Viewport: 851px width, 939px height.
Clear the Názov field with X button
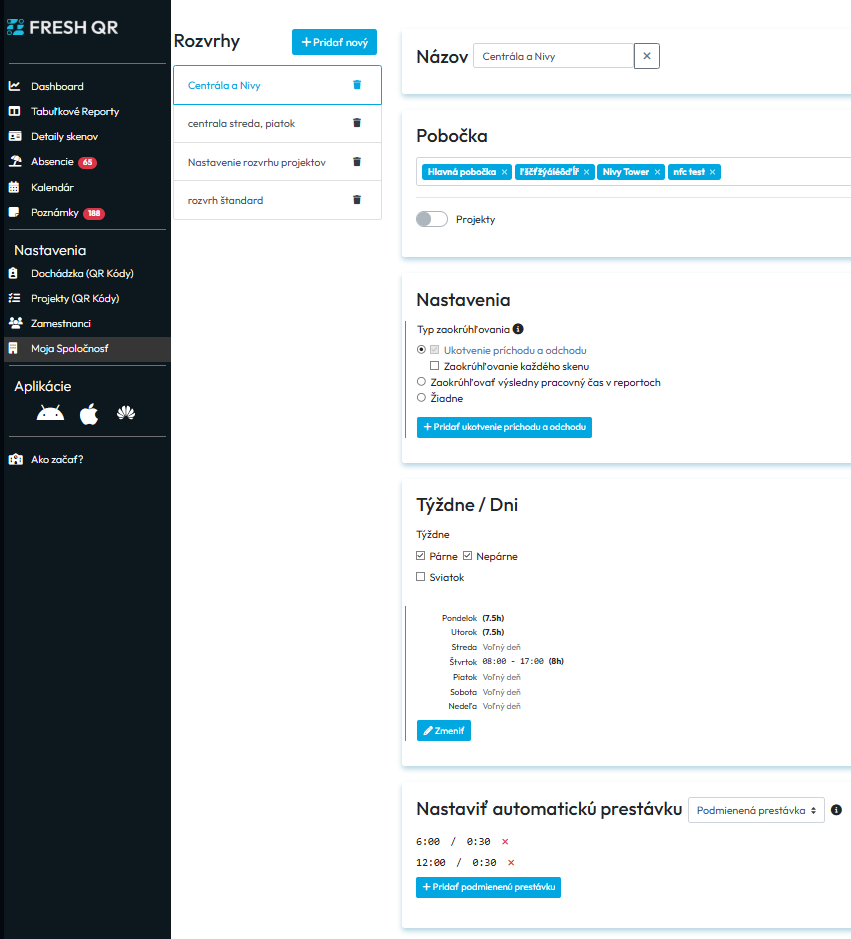pyautogui.click(x=647, y=57)
